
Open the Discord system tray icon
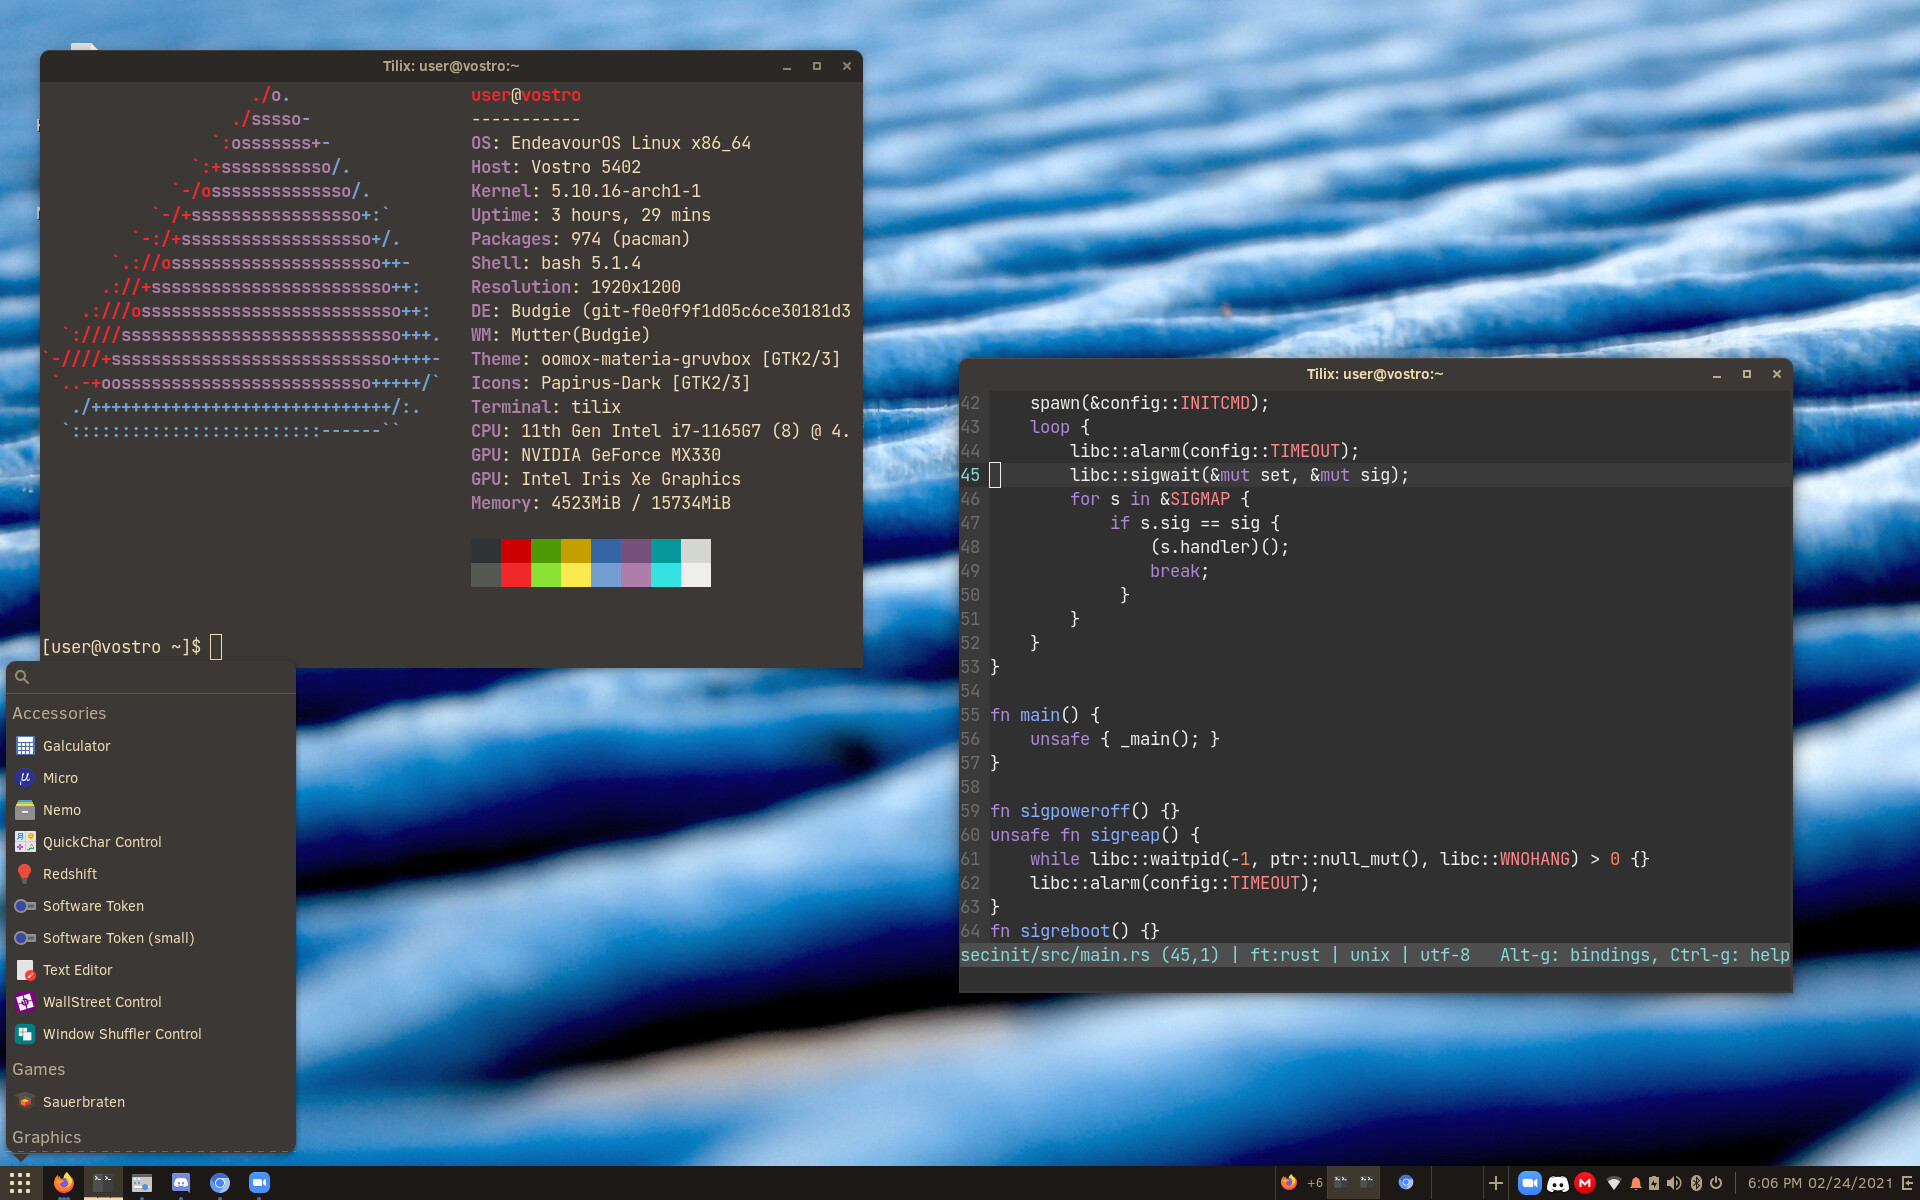point(1558,1183)
